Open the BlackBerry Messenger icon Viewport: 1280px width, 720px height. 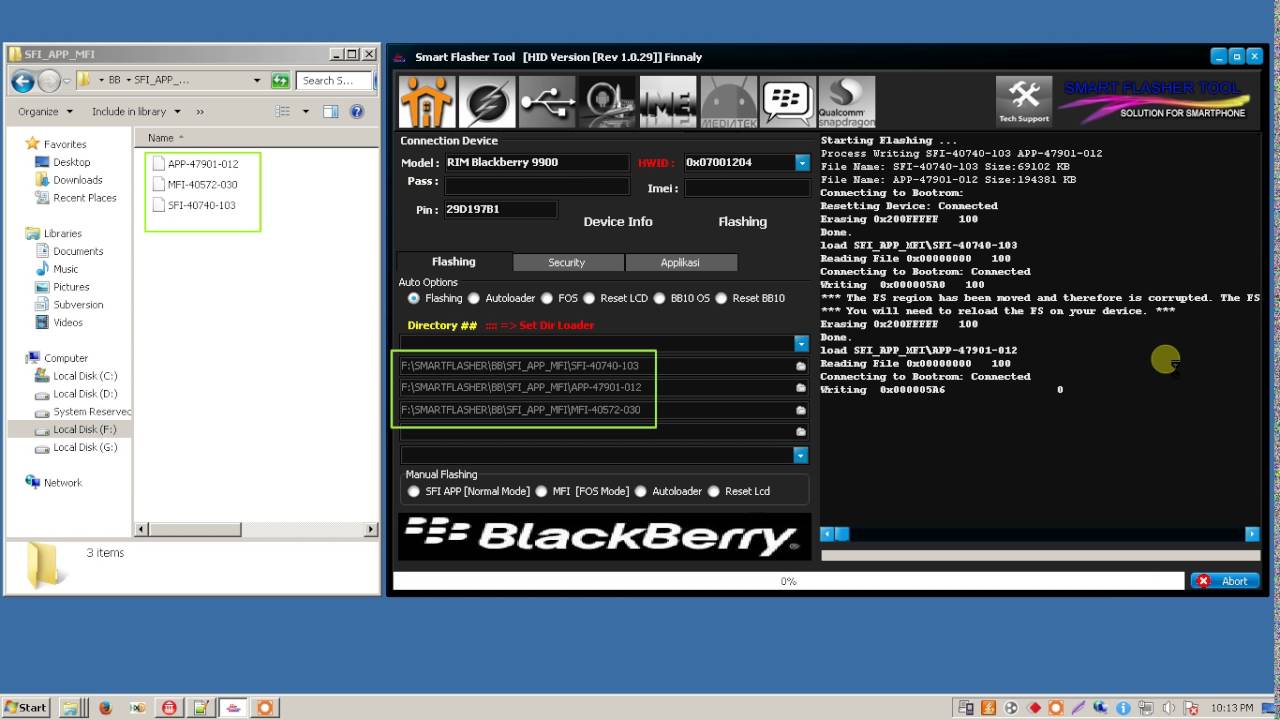(787, 102)
